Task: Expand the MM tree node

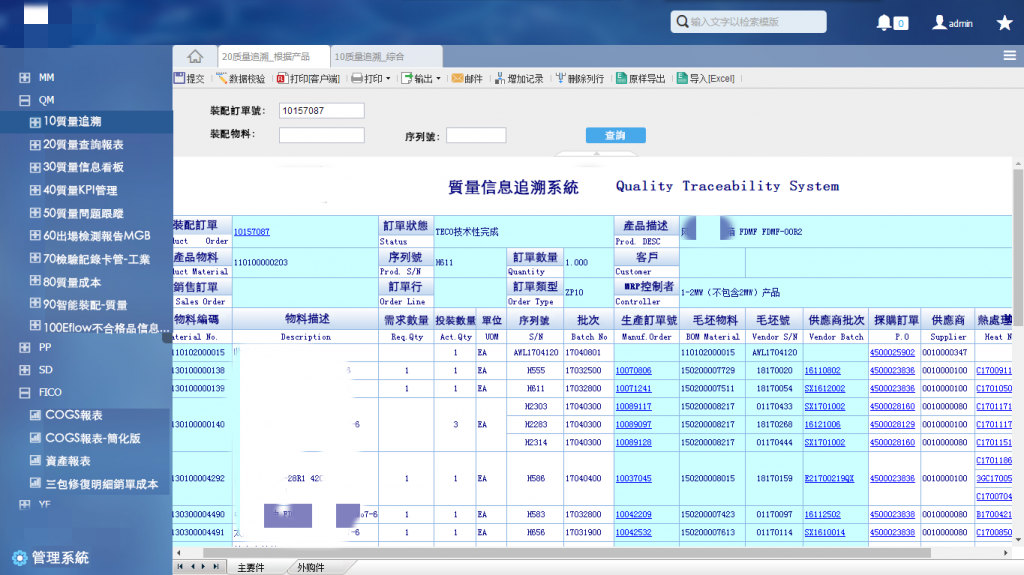Action: [26, 77]
